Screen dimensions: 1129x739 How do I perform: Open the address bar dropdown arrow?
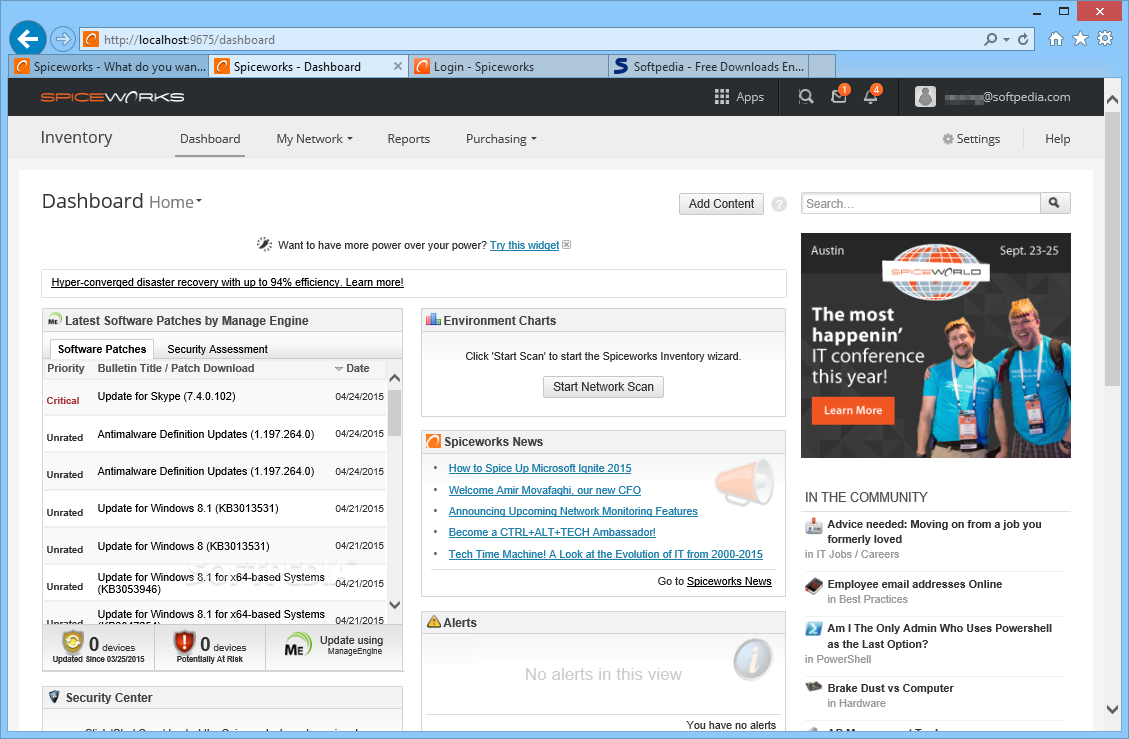tap(1006, 40)
